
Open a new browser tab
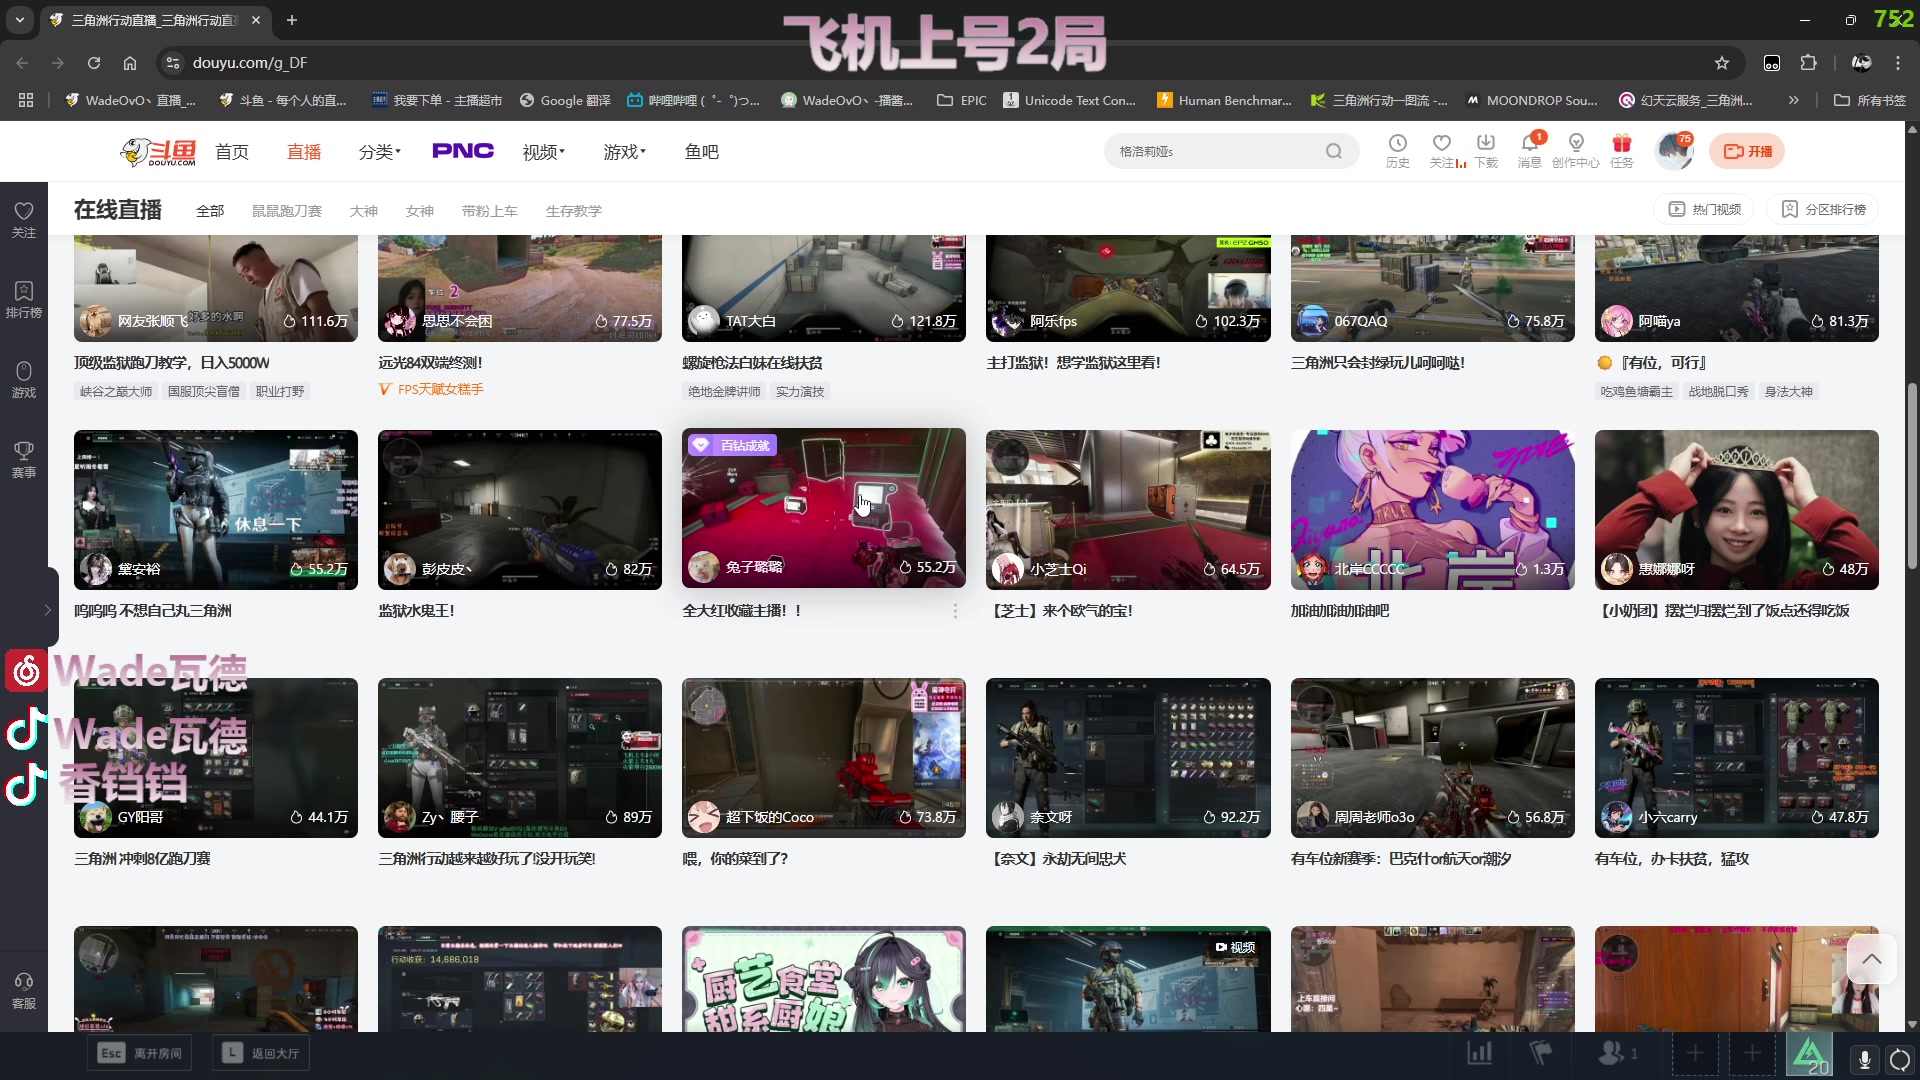292,20
